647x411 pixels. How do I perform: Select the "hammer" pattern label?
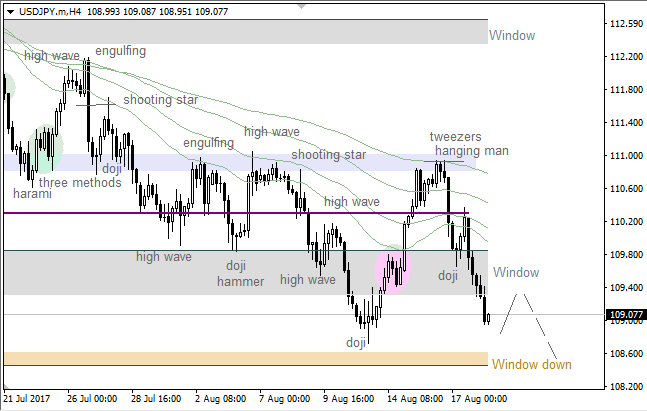pyautogui.click(x=240, y=281)
